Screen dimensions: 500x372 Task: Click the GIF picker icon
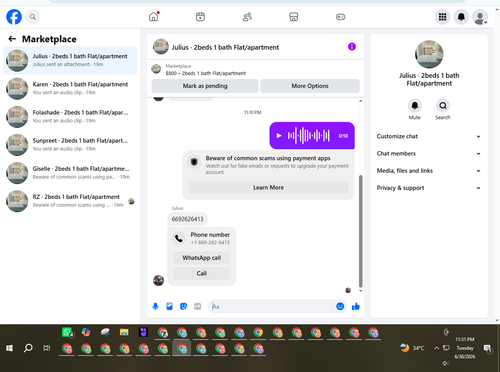(x=198, y=306)
